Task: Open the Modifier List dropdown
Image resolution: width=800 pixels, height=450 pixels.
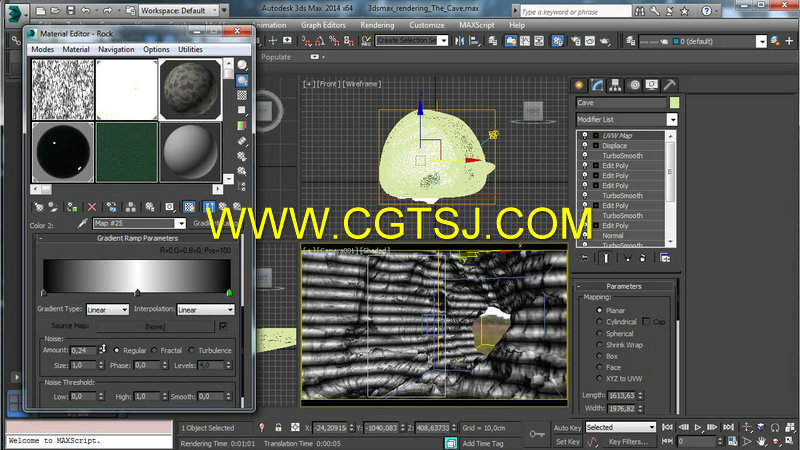Action: [x=672, y=119]
